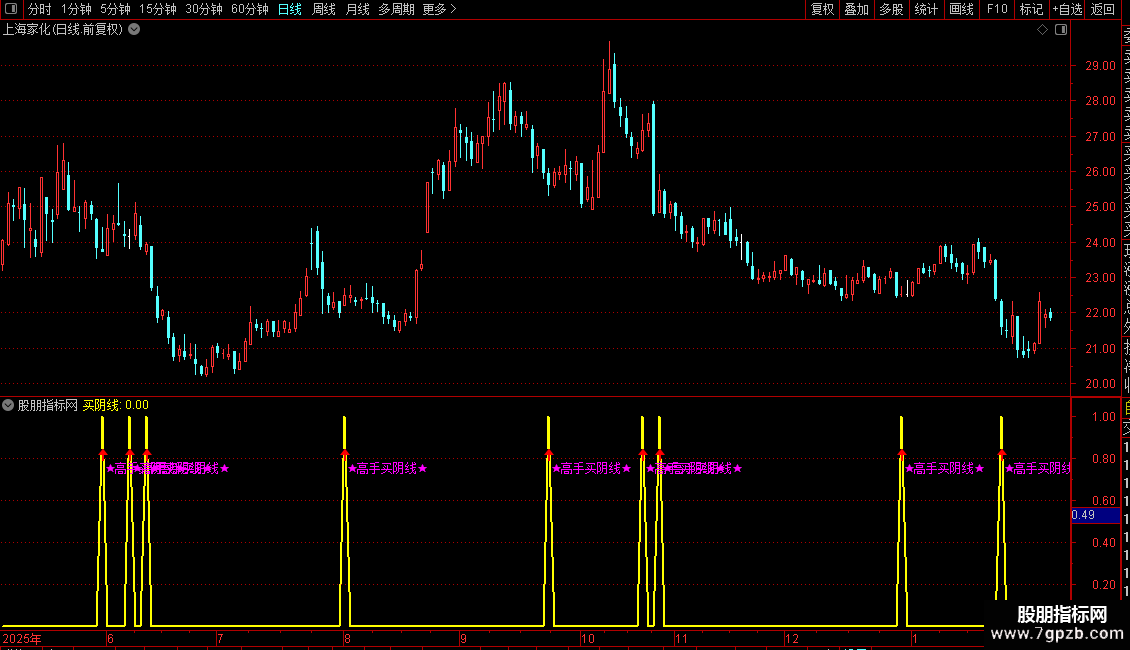Viewport: 1130px width, 650px height.
Task: Expand 更多 period options
Action: 440,9
